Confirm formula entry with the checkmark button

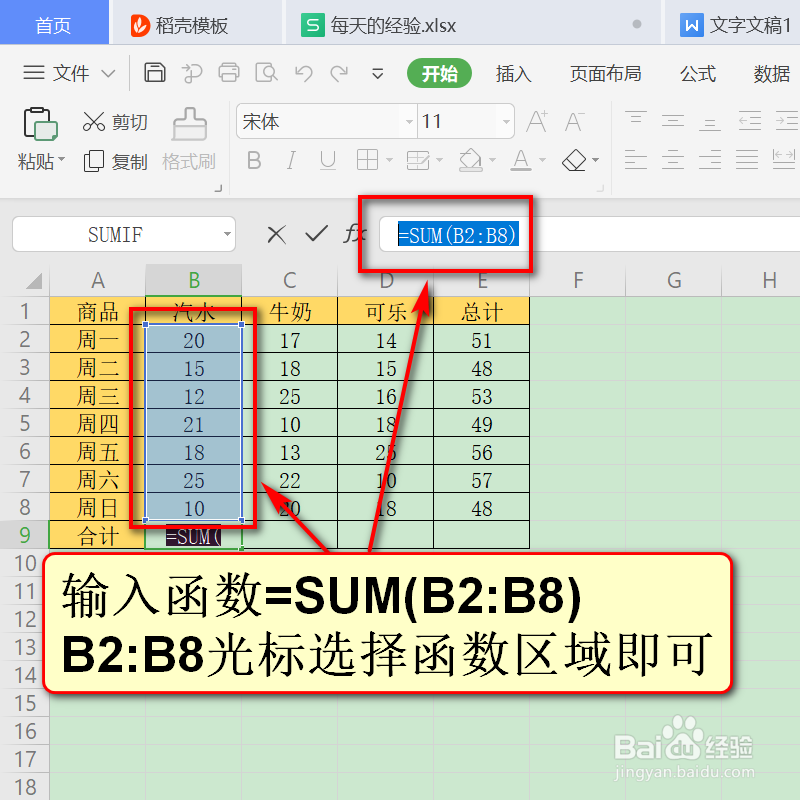click(317, 234)
